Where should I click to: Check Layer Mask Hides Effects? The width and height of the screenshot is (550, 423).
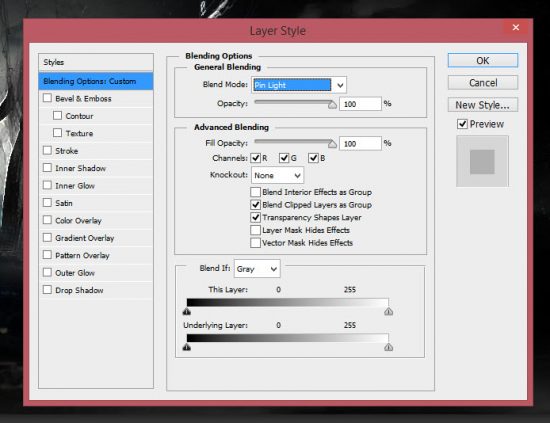[x=255, y=230]
